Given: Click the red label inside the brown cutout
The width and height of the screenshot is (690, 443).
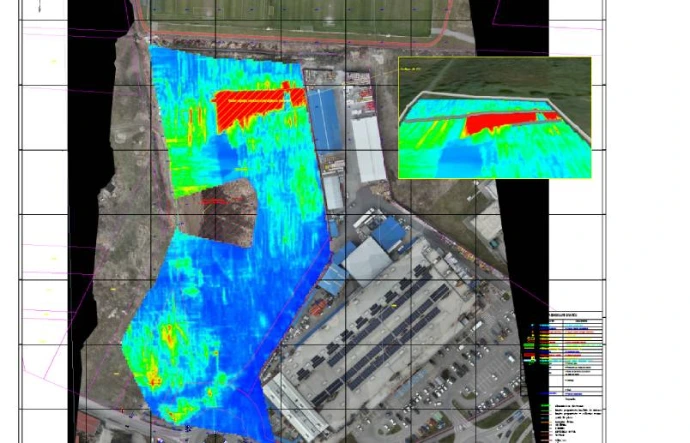Looking at the screenshot, I should pos(212,202).
